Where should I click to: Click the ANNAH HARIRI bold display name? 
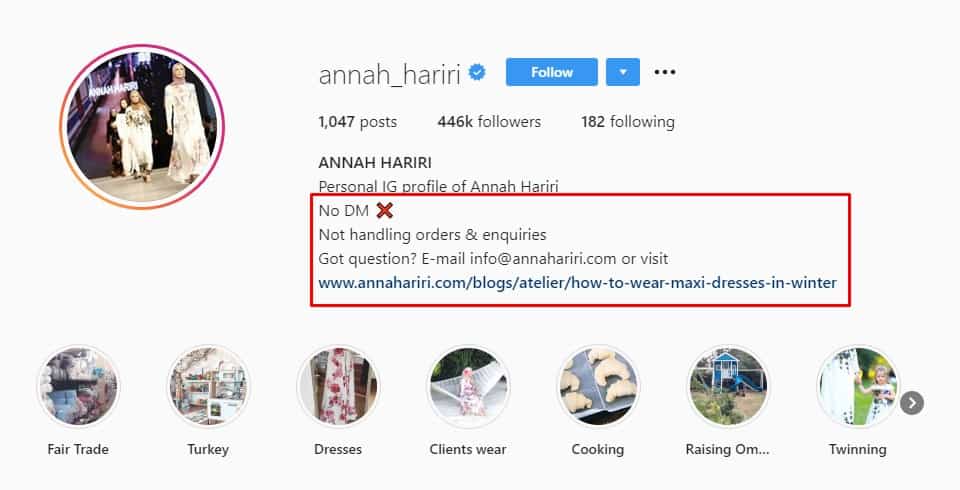point(375,163)
